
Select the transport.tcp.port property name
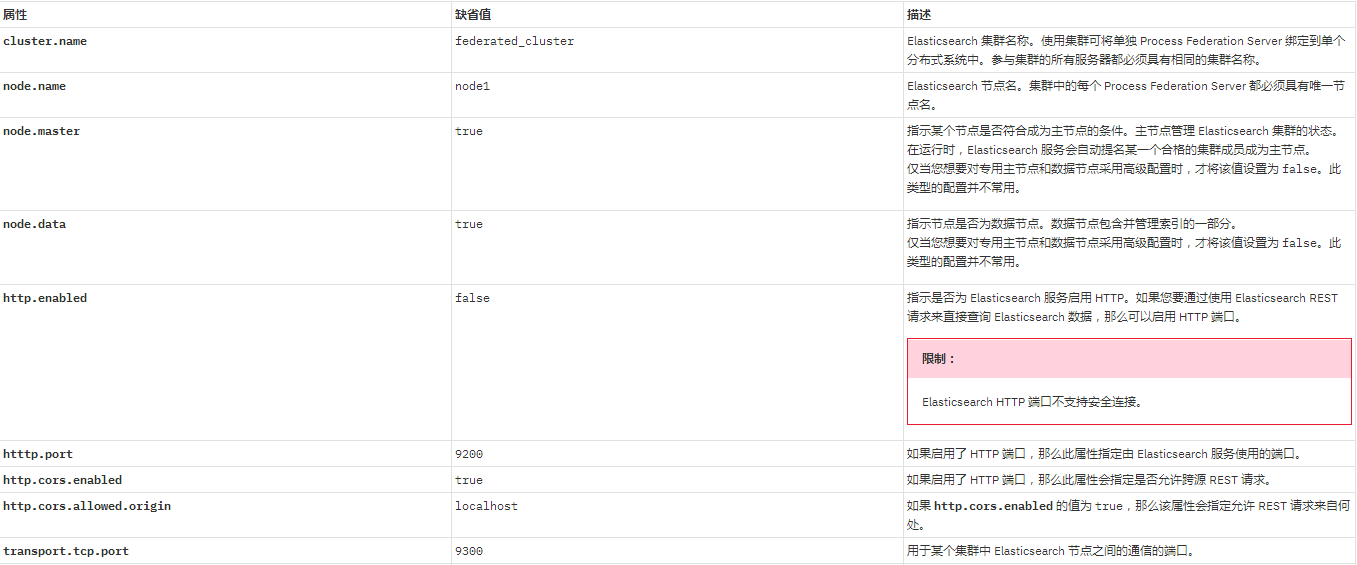66,551
